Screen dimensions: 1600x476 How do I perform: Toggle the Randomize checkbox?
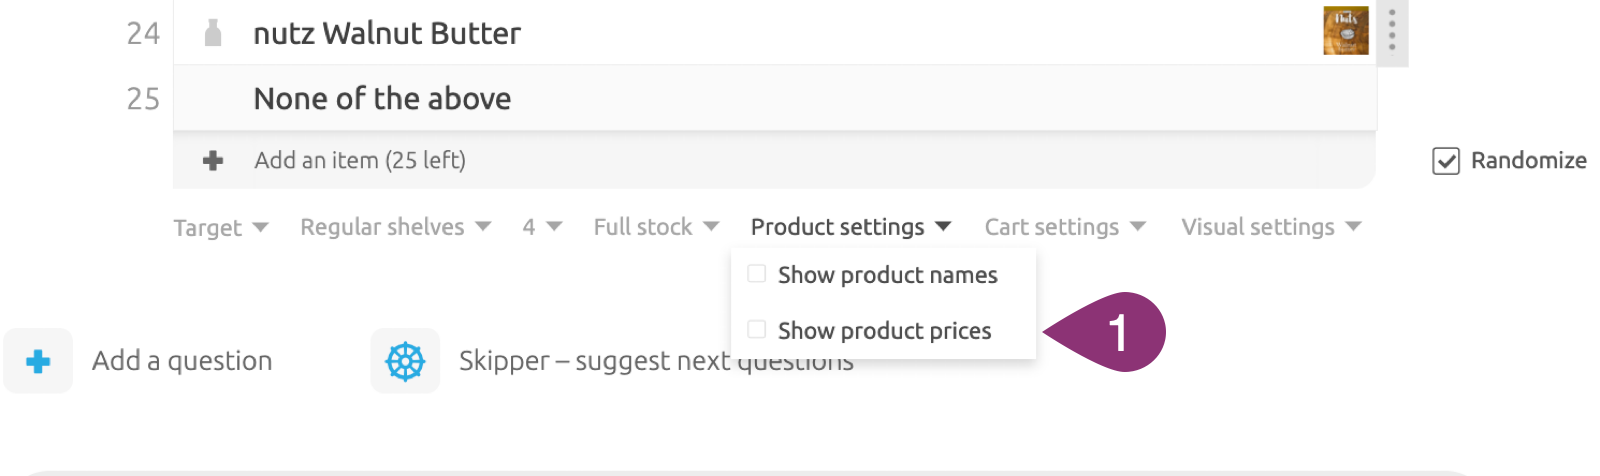coord(1446,161)
